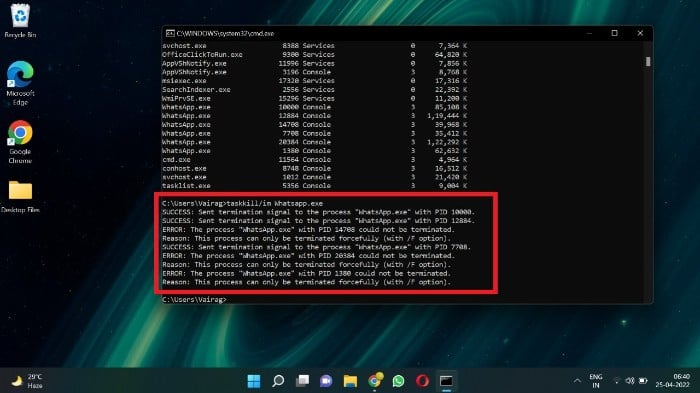
Task: Click the WmiPrvSE.exe process row
Action: [x=315, y=98]
